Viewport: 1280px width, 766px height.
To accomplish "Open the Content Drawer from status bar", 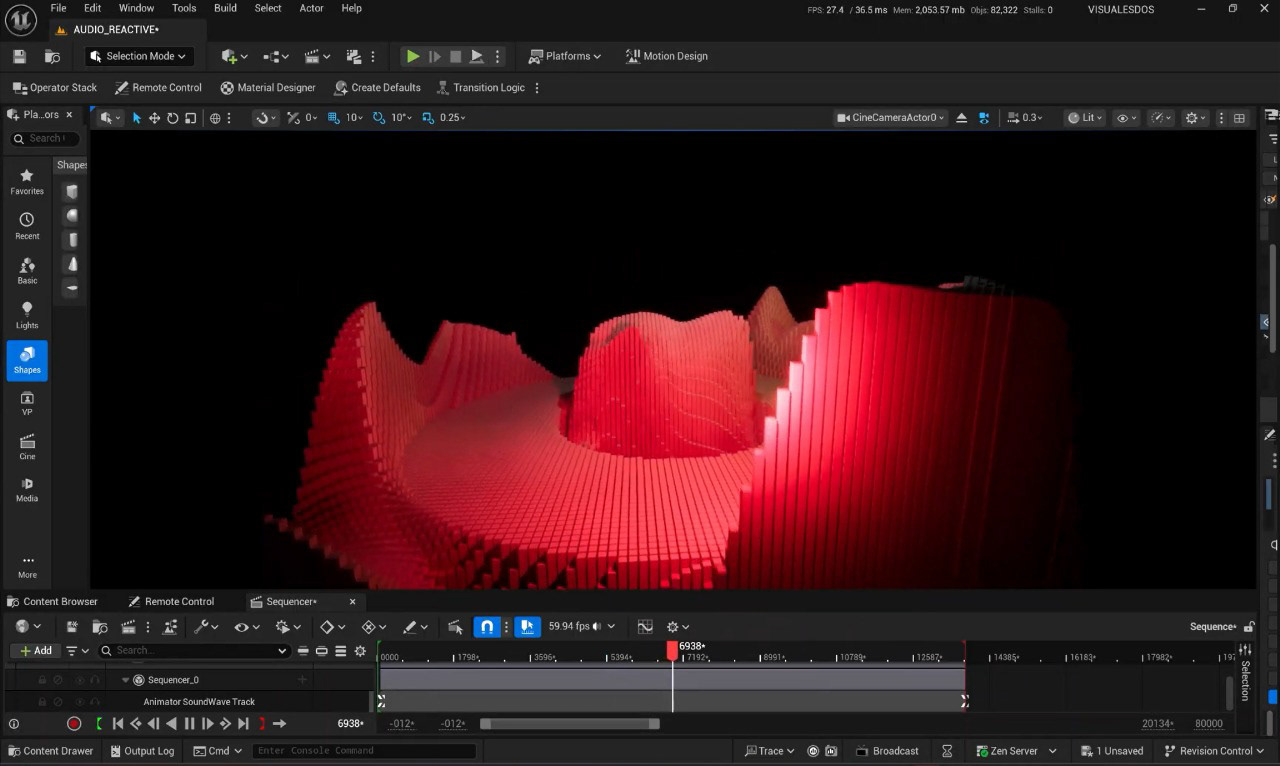I will (x=50, y=751).
